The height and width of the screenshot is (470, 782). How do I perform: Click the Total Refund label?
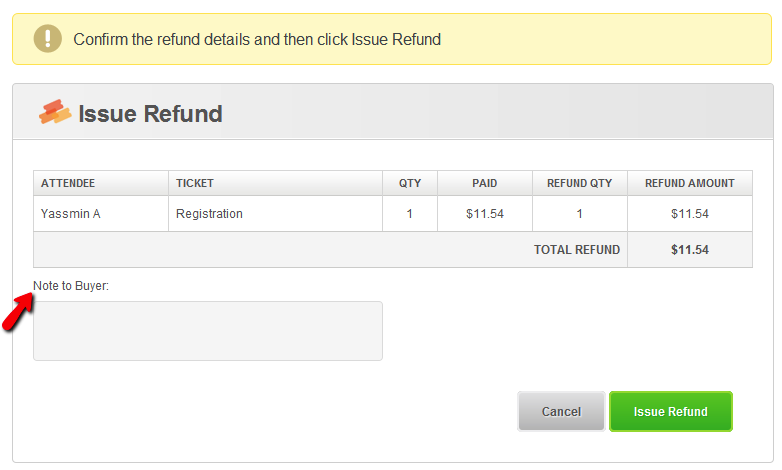pyautogui.click(x=577, y=249)
